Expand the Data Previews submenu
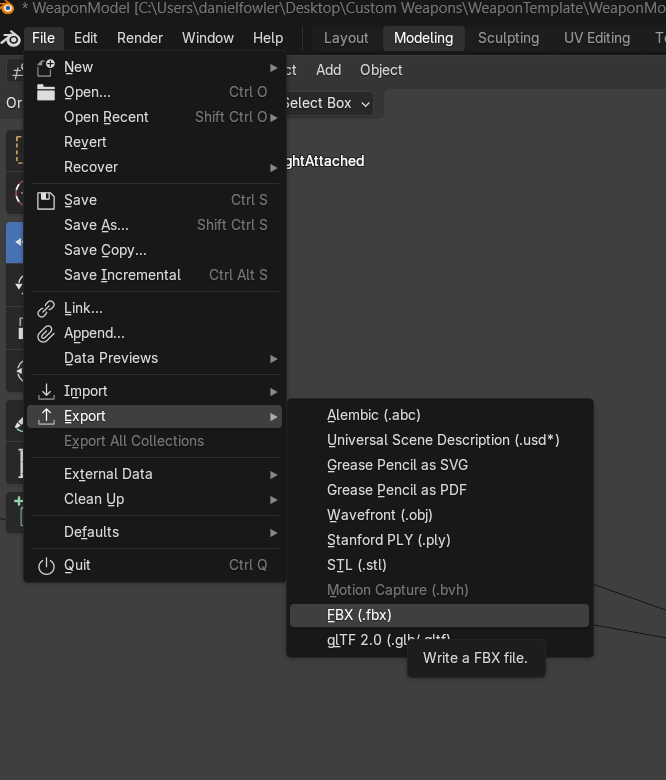Image resolution: width=666 pixels, height=780 pixels. pos(155,358)
